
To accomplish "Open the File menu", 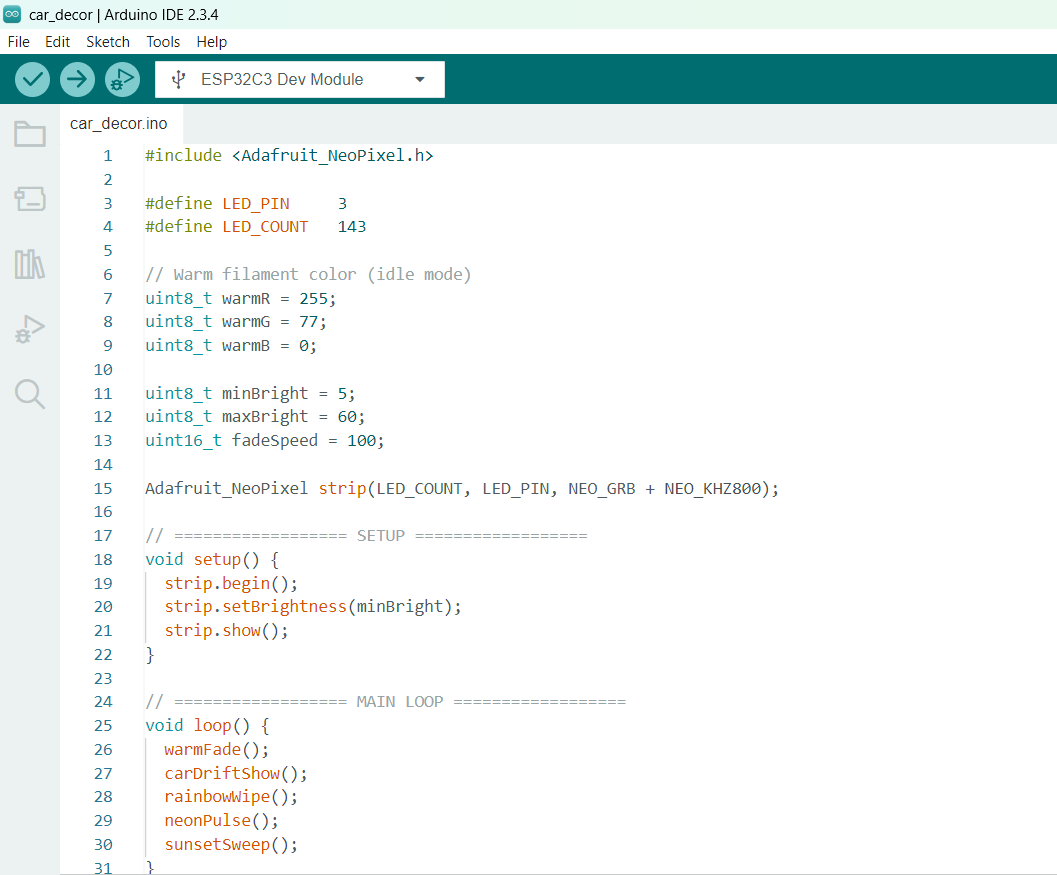I will point(19,42).
